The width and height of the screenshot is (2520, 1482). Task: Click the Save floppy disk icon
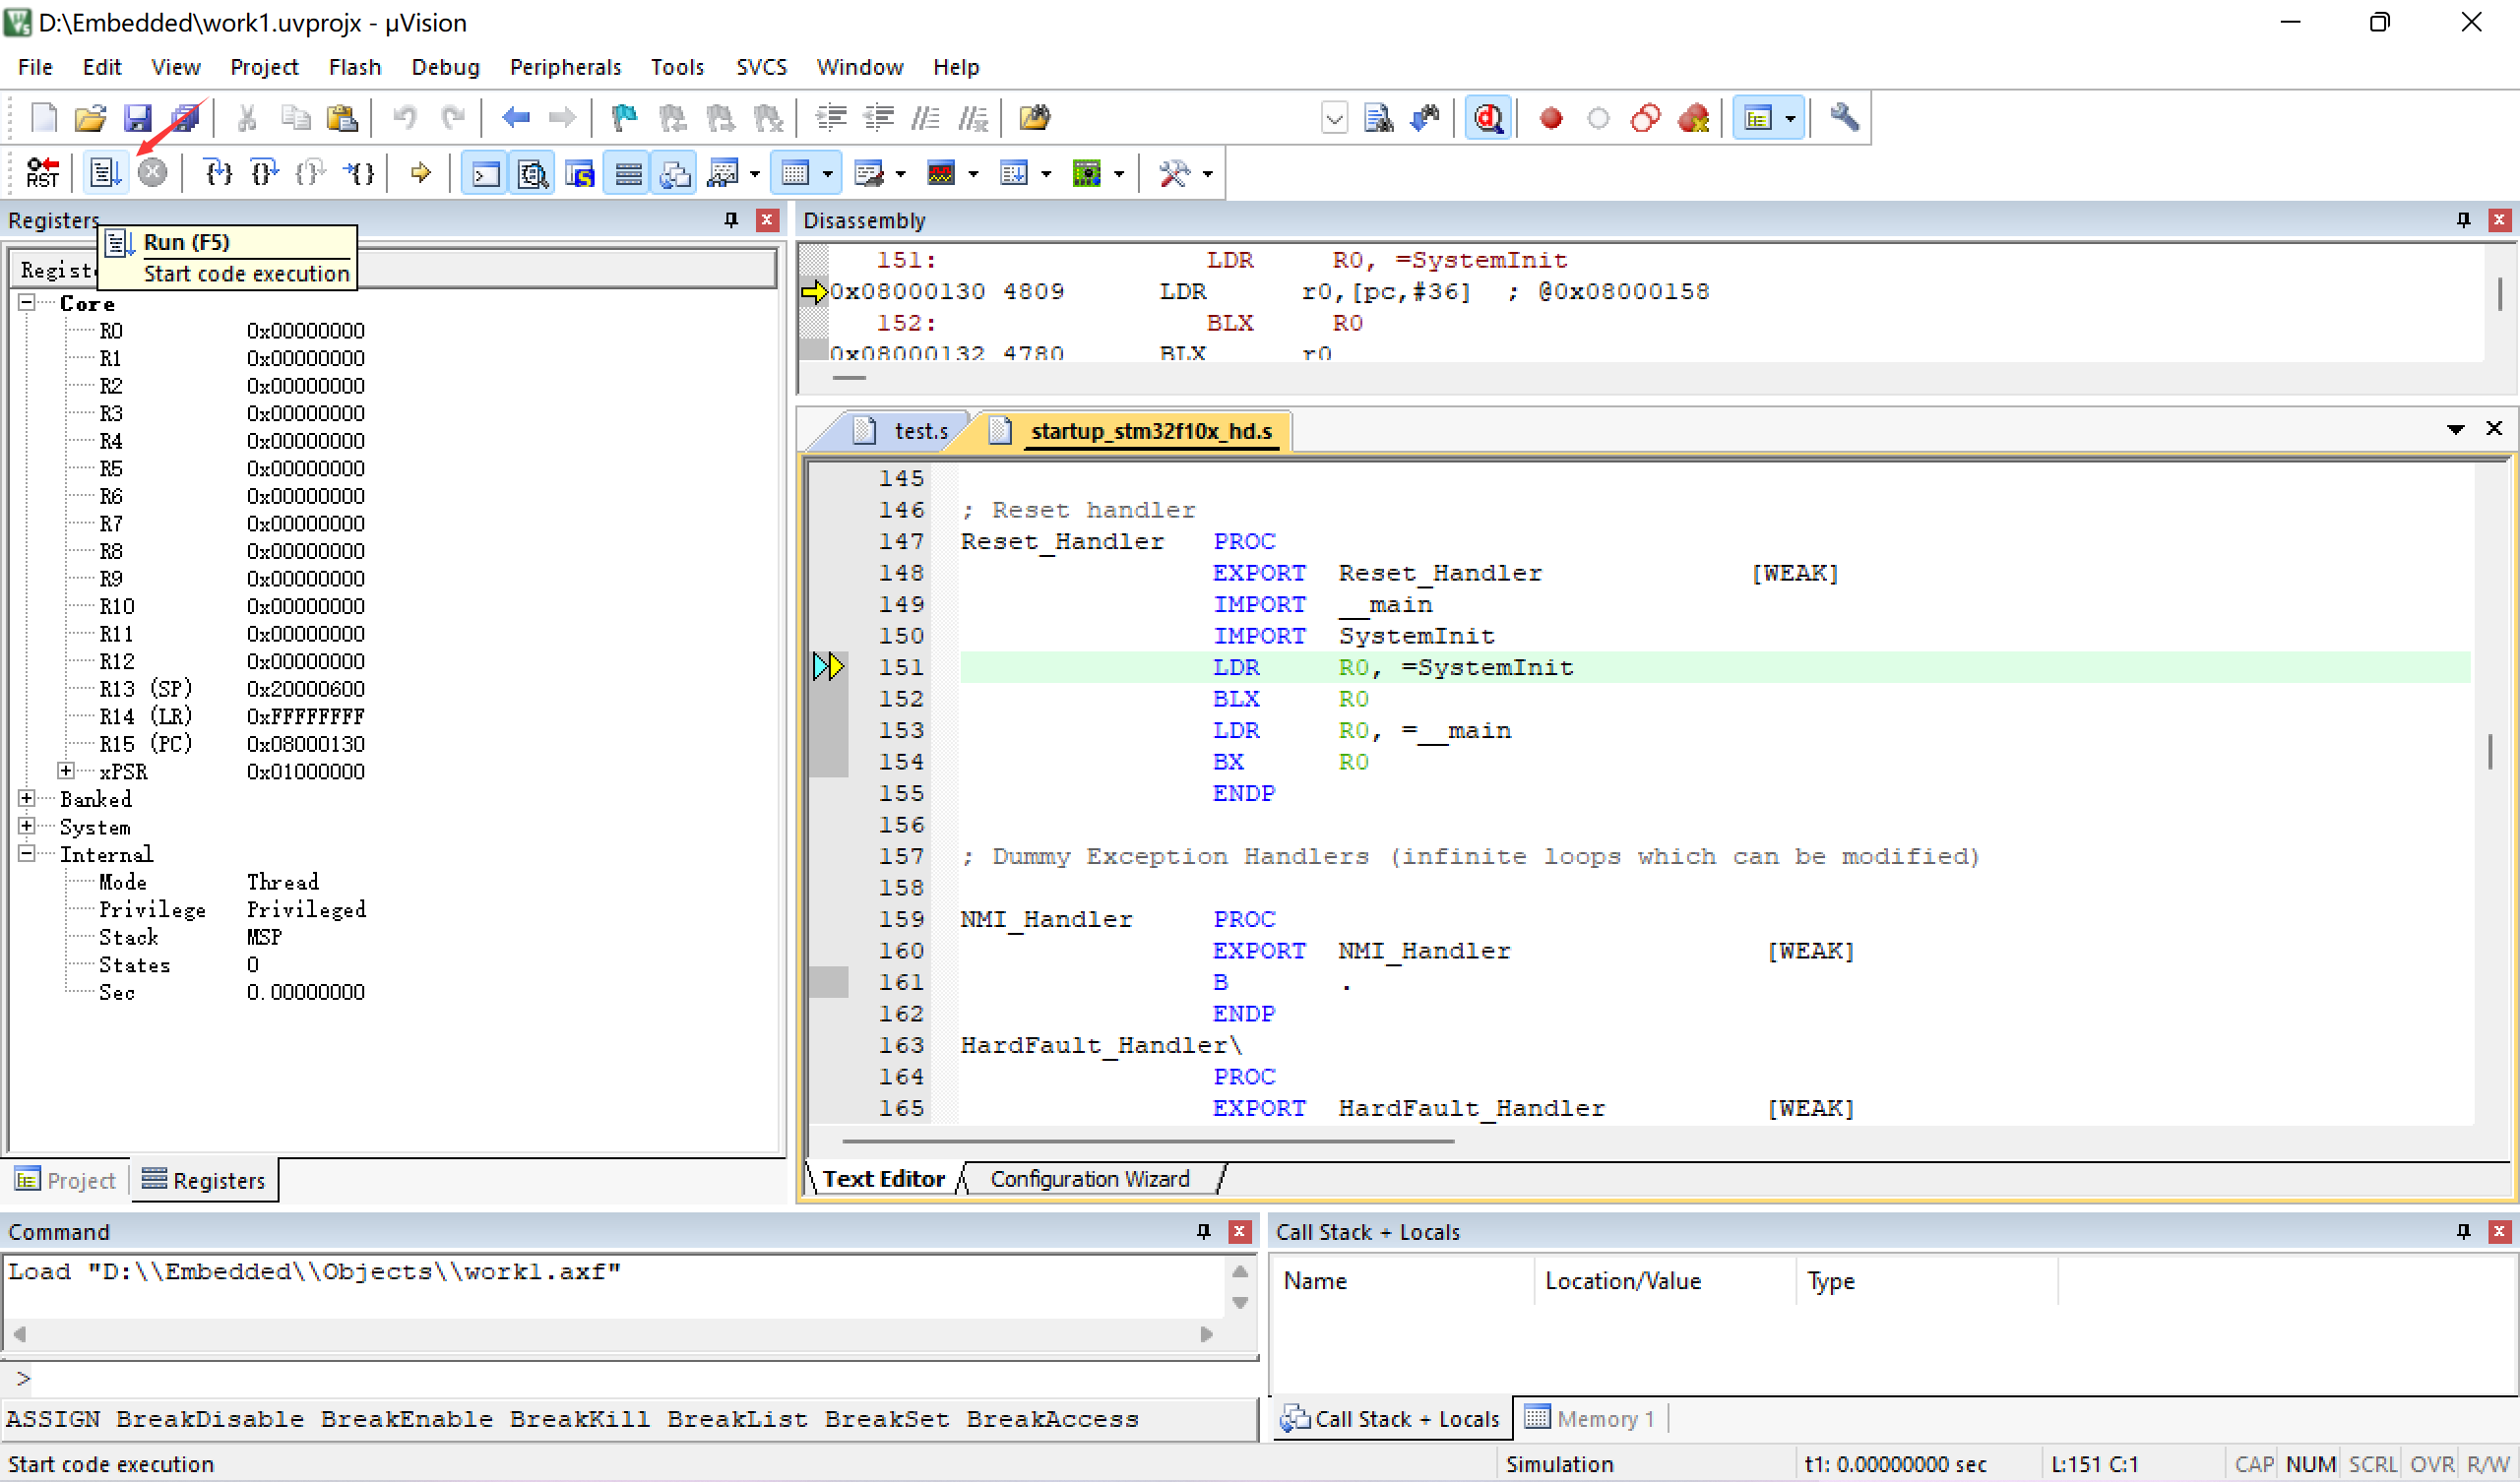[x=137, y=118]
